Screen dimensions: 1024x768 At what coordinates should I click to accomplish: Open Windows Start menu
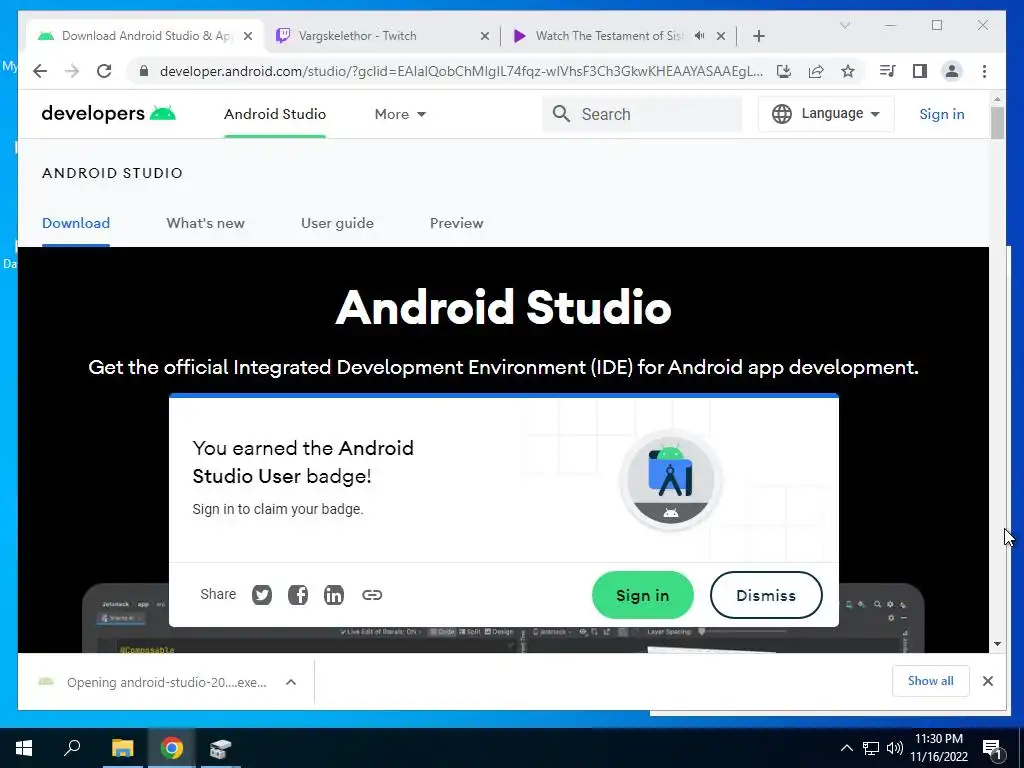[24, 748]
